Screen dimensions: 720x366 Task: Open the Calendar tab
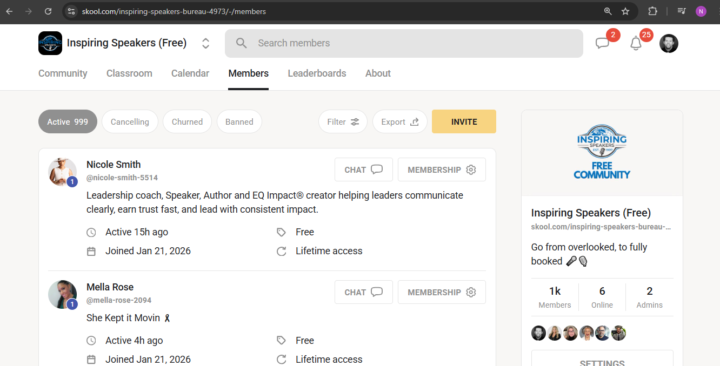[x=190, y=73]
